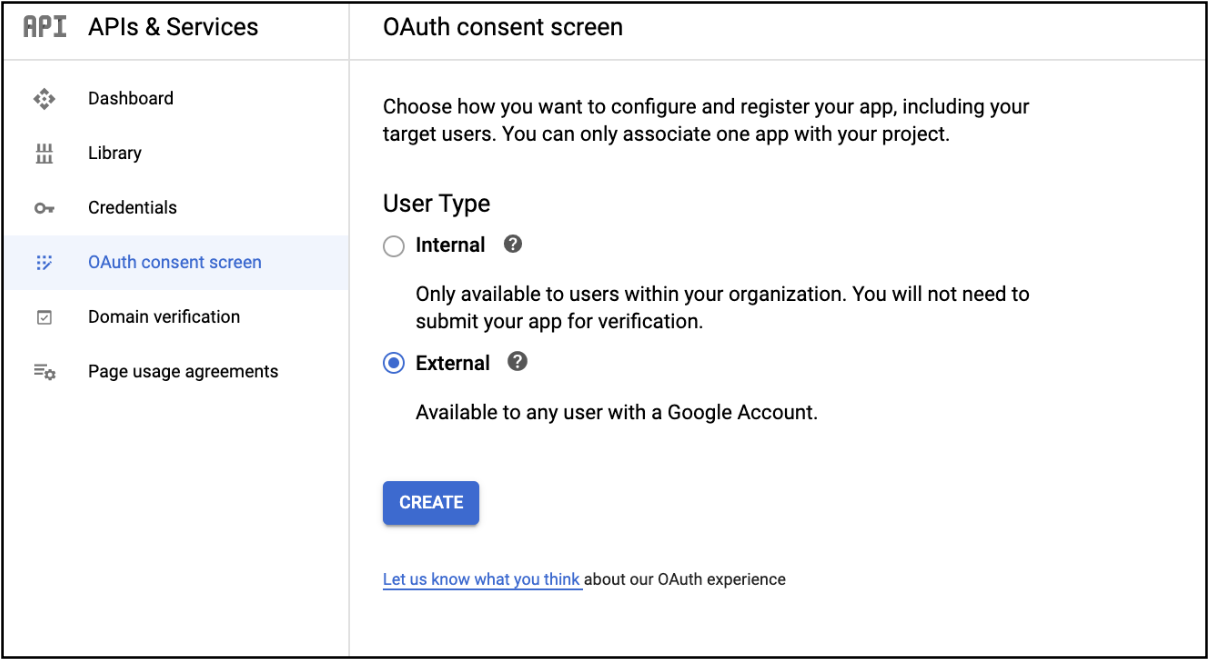
Task: Click the APIs & Services header title
Action: 173,28
